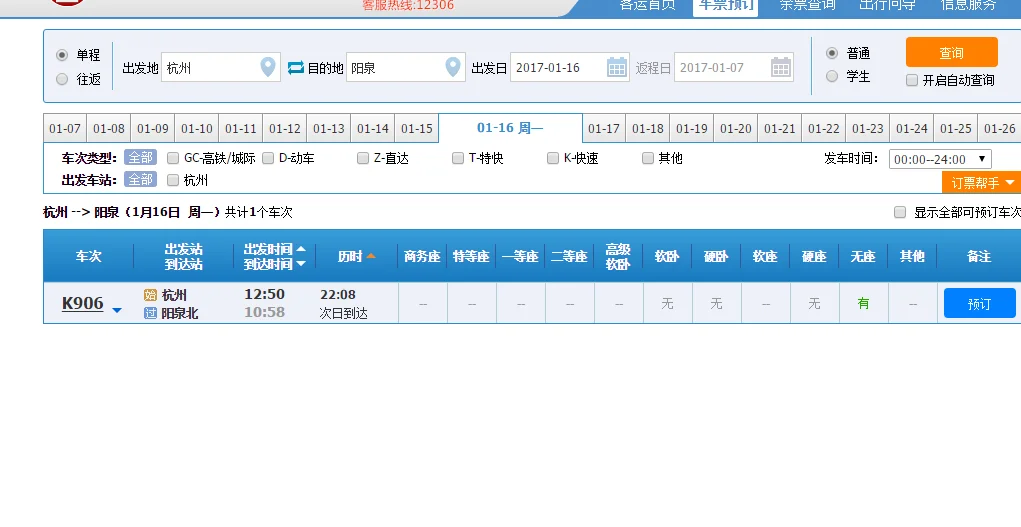The height and width of the screenshot is (527, 1021).
Task: Click 有 availability in 无座 column
Action: pos(863,303)
